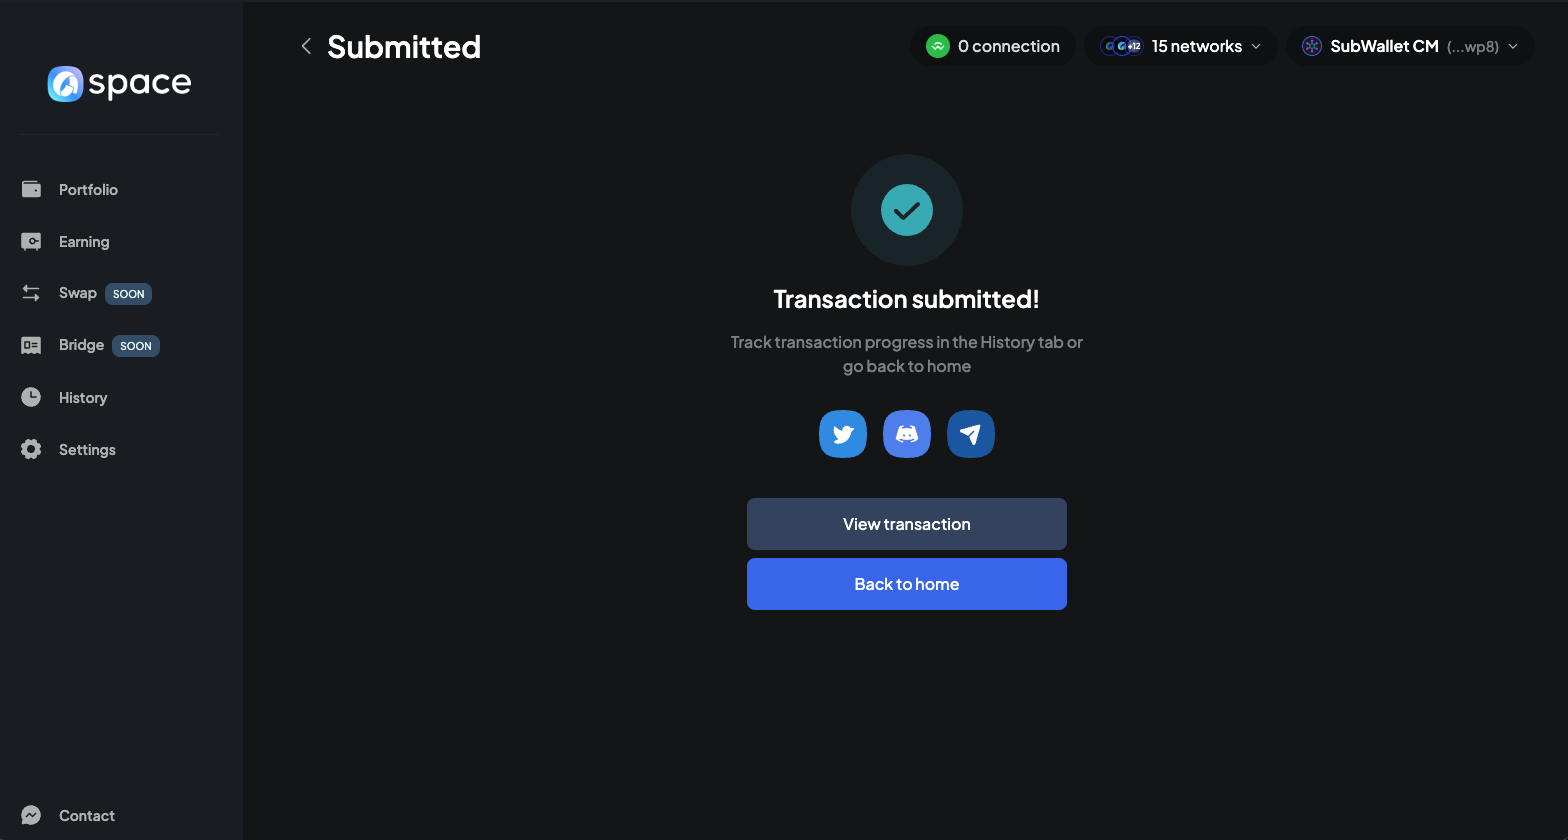Image resolution: width=1568 pixels, height=840 pixels.
Task: Click the success checkmark circle
Action: tap(907, 210)
